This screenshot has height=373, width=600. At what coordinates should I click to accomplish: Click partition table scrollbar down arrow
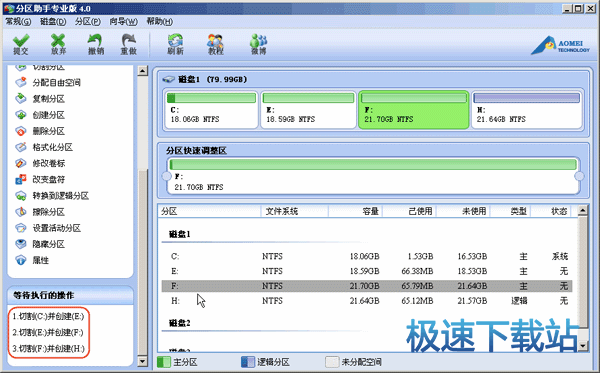583,346
